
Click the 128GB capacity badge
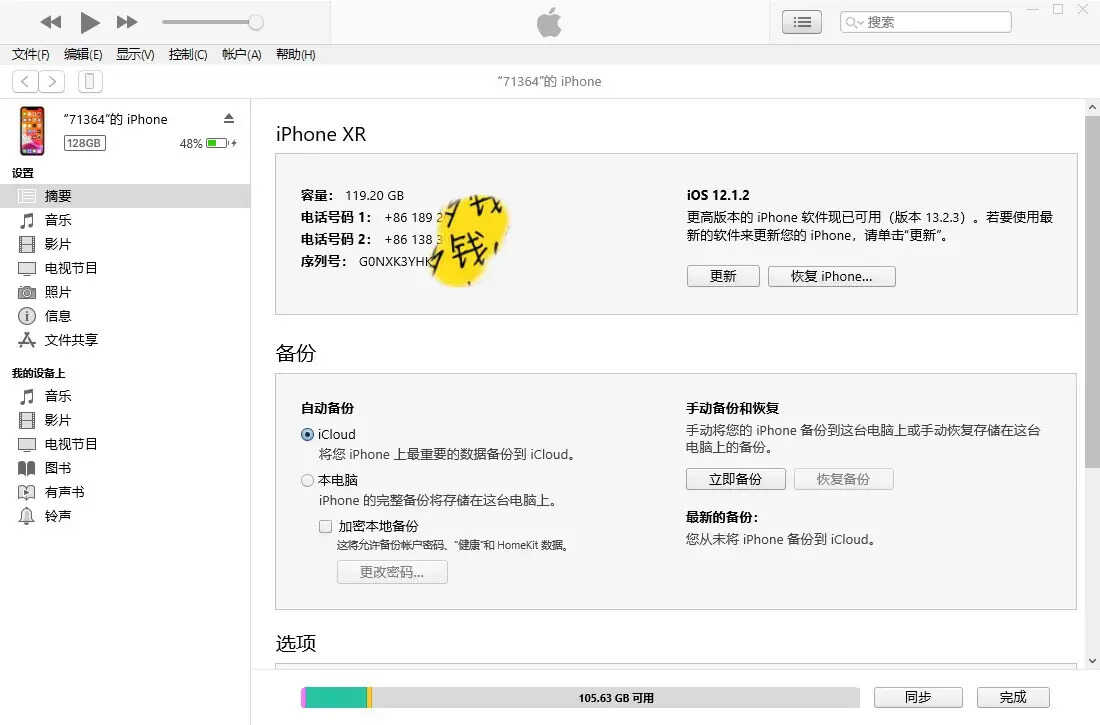click(x=84, y=143)
